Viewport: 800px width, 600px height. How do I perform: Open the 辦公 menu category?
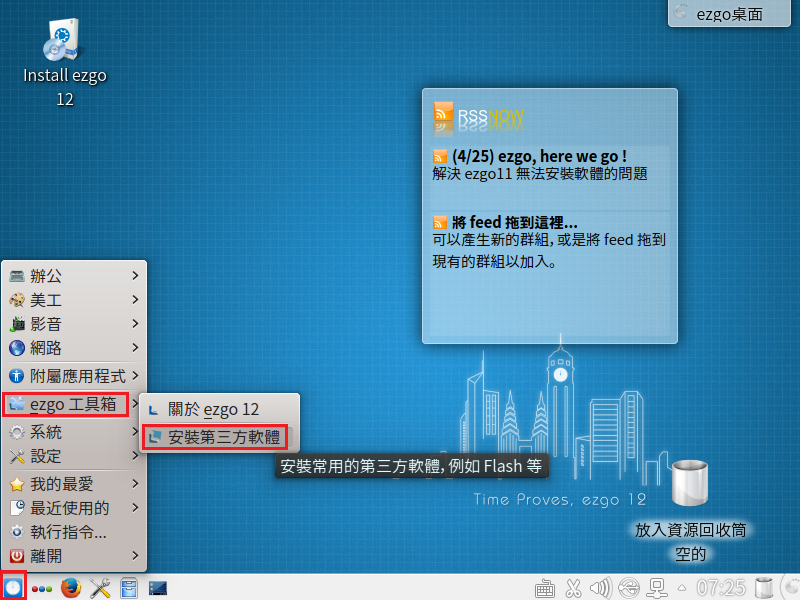coord(74,276)
